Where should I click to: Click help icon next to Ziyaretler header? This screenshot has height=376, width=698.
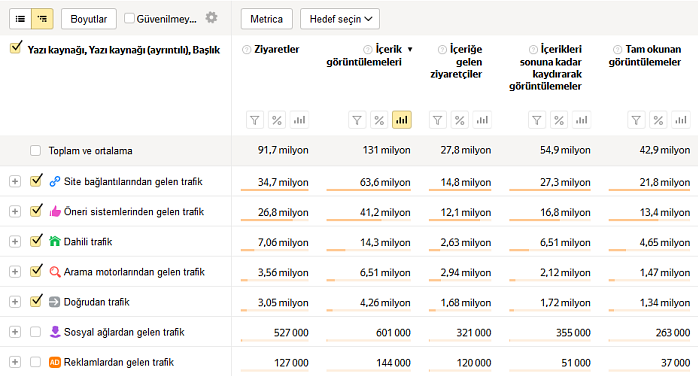tap(246, 50)
